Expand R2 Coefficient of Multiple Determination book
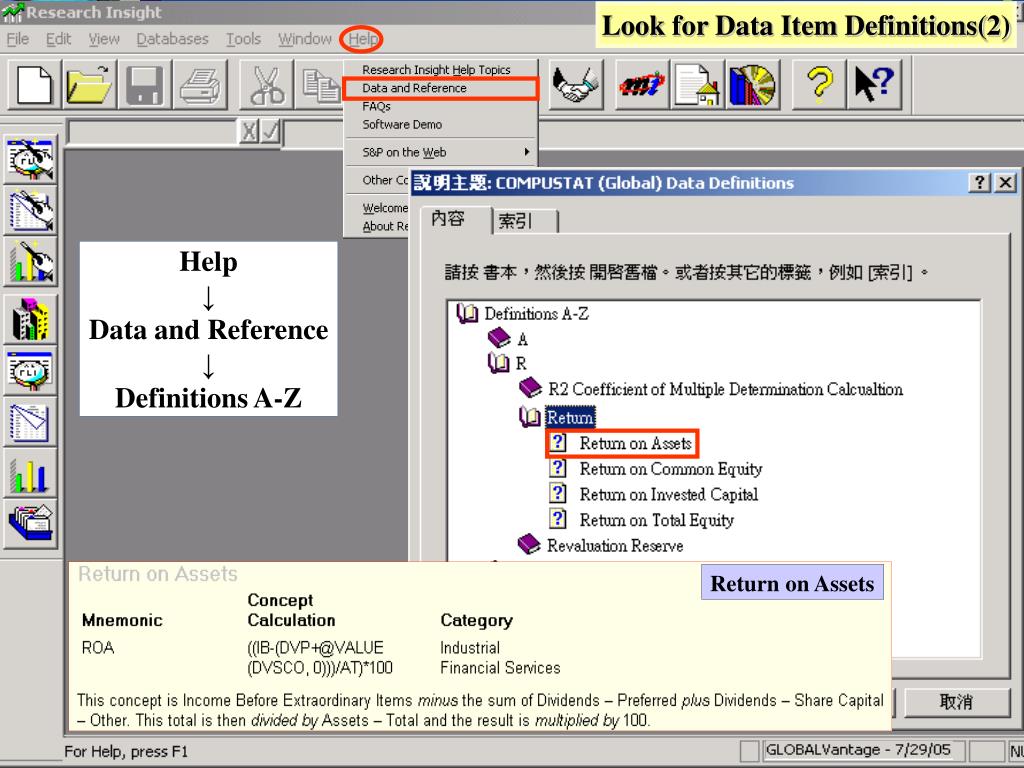The height and width of the screenshot is (768, 1024). coord(530,389)
